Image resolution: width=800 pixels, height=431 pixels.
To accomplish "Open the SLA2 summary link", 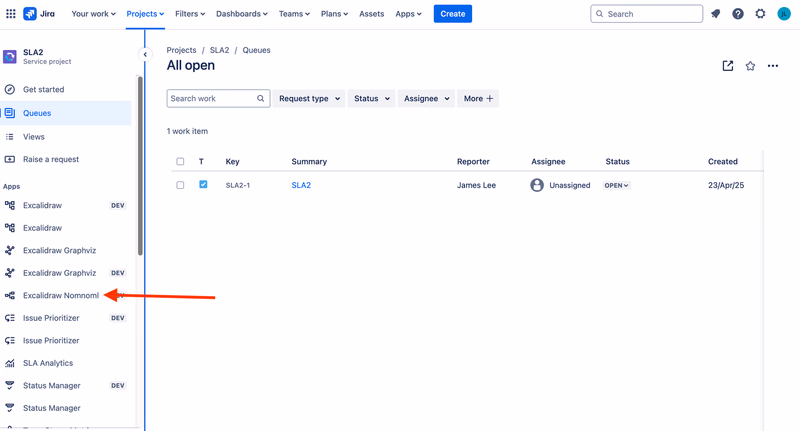I will point(301,185).
